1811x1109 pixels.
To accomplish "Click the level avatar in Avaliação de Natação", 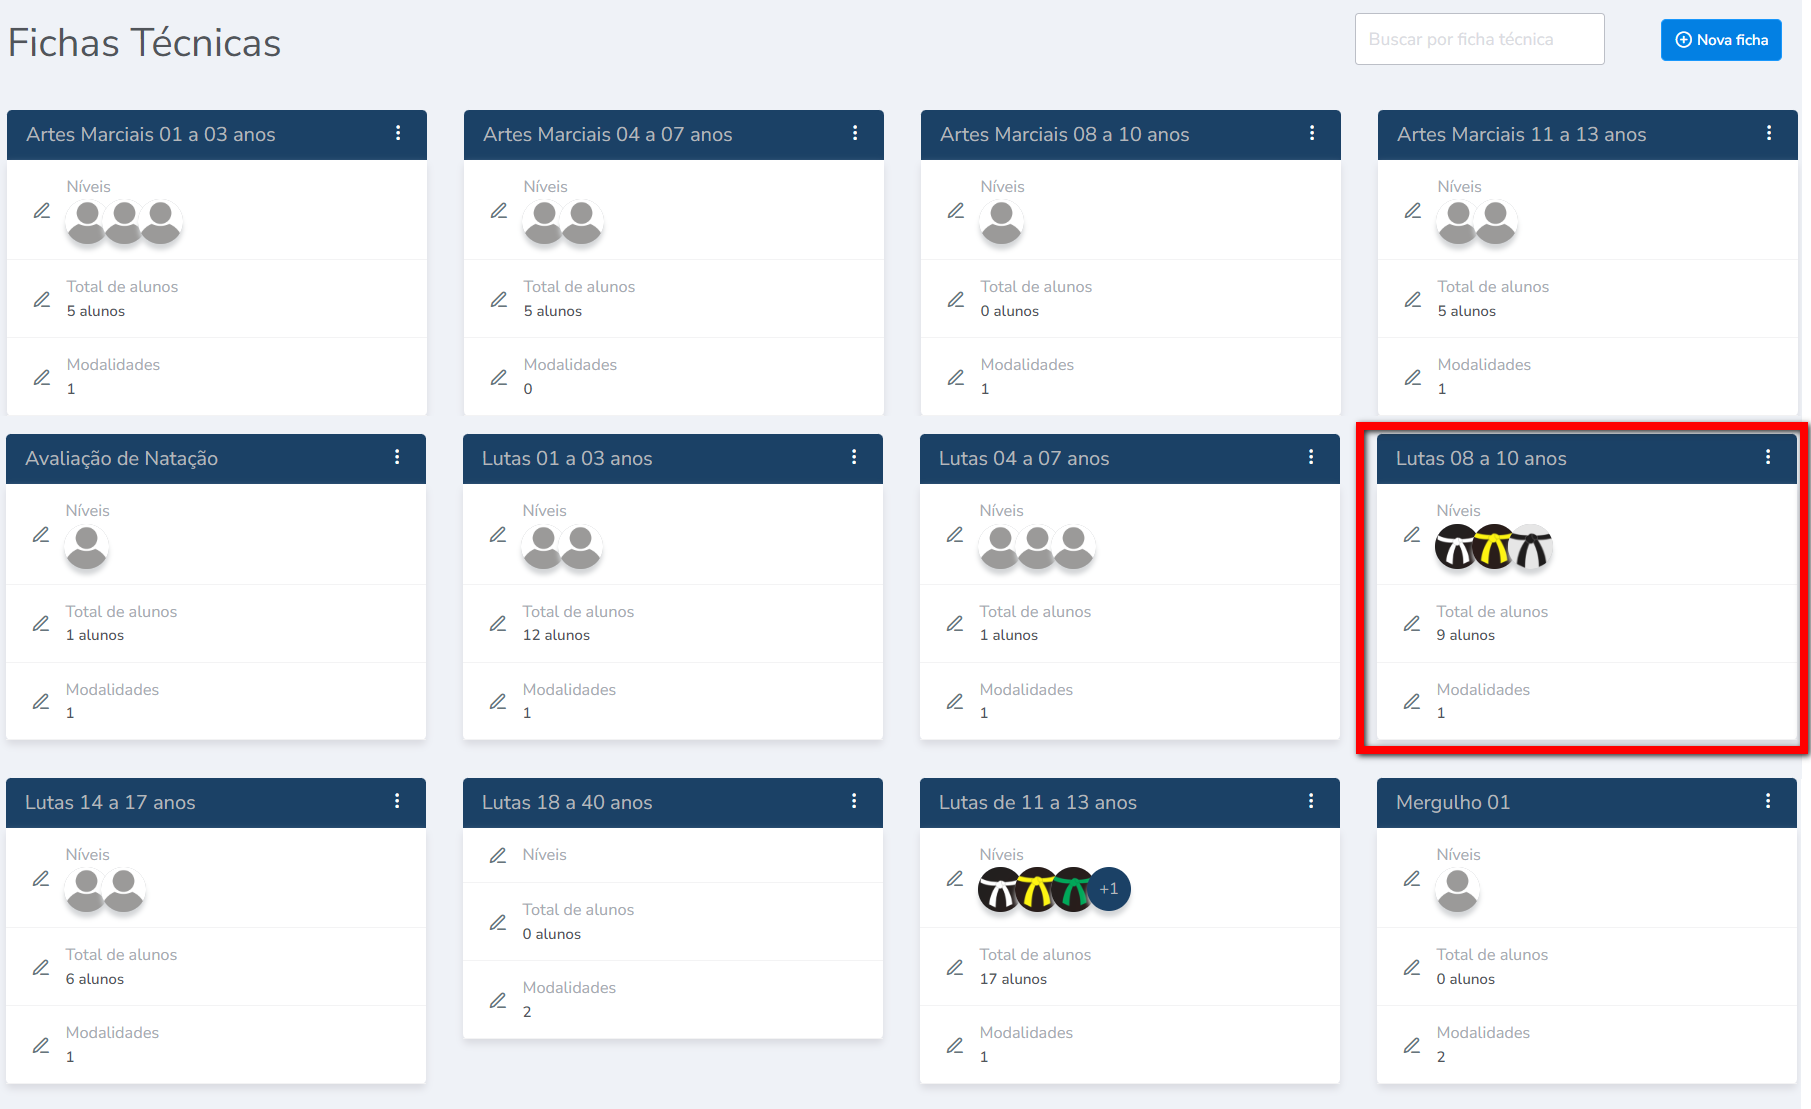I will click(87, 547).
